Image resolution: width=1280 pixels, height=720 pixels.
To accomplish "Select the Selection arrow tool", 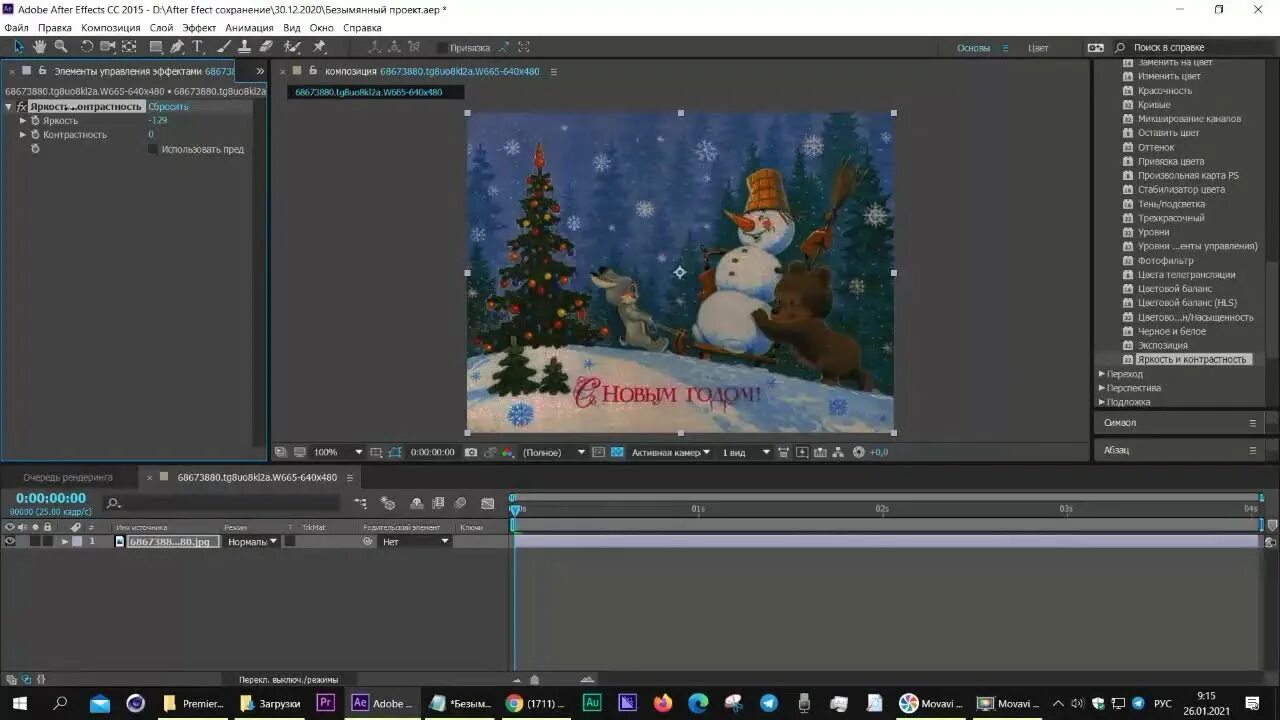I will coord(18,46).
